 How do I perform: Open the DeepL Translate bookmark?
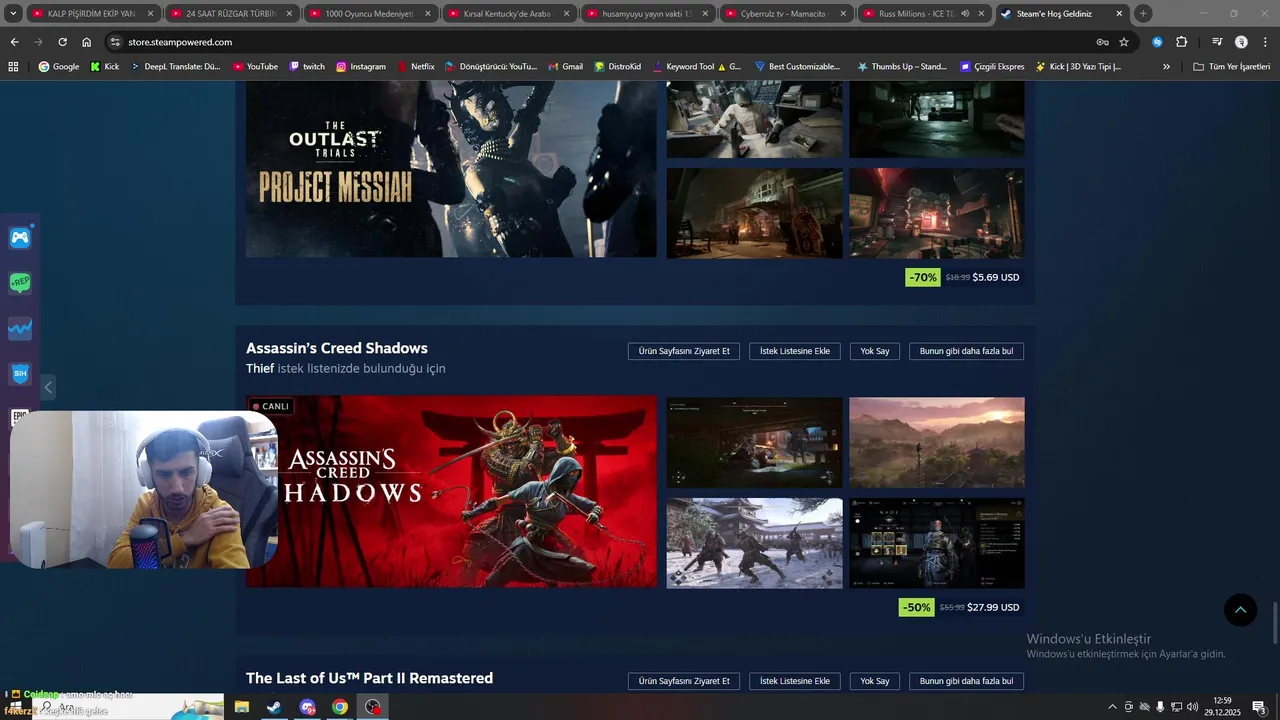click(x=175, y=66)
